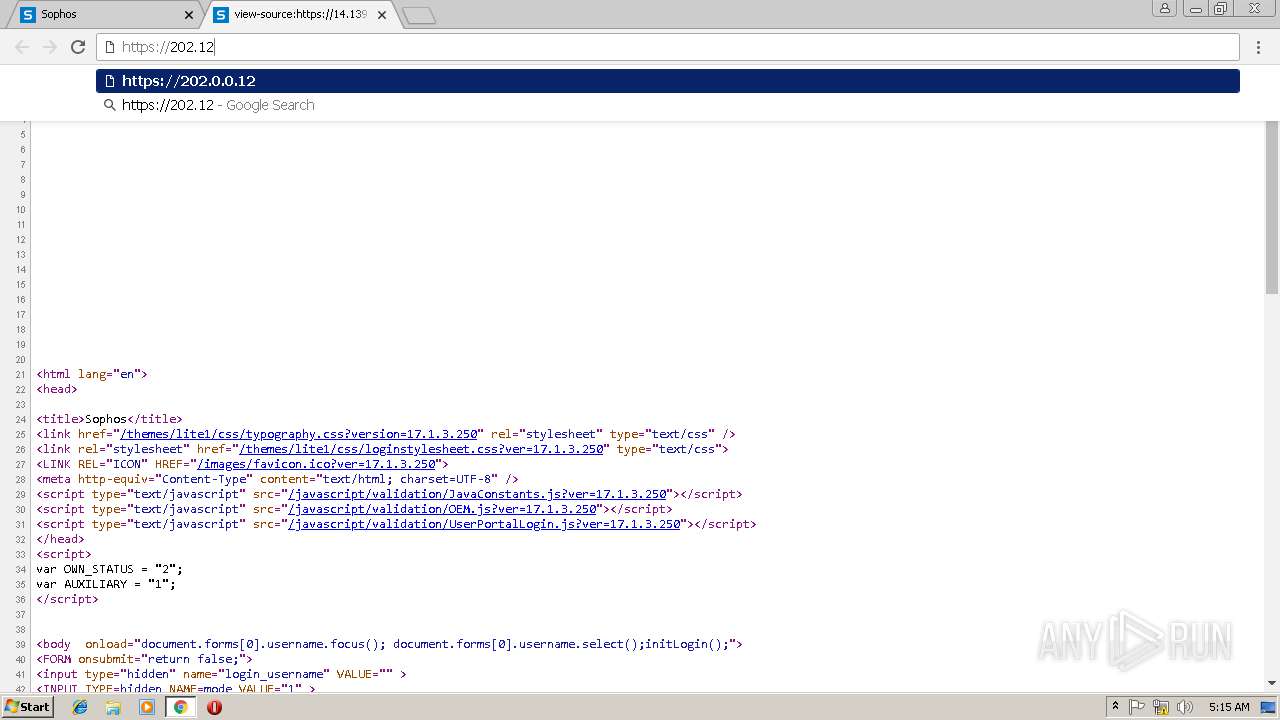Screen dimensions: 1280x720
Task: Open the Windows Start menu
Action: click(28, 707)
